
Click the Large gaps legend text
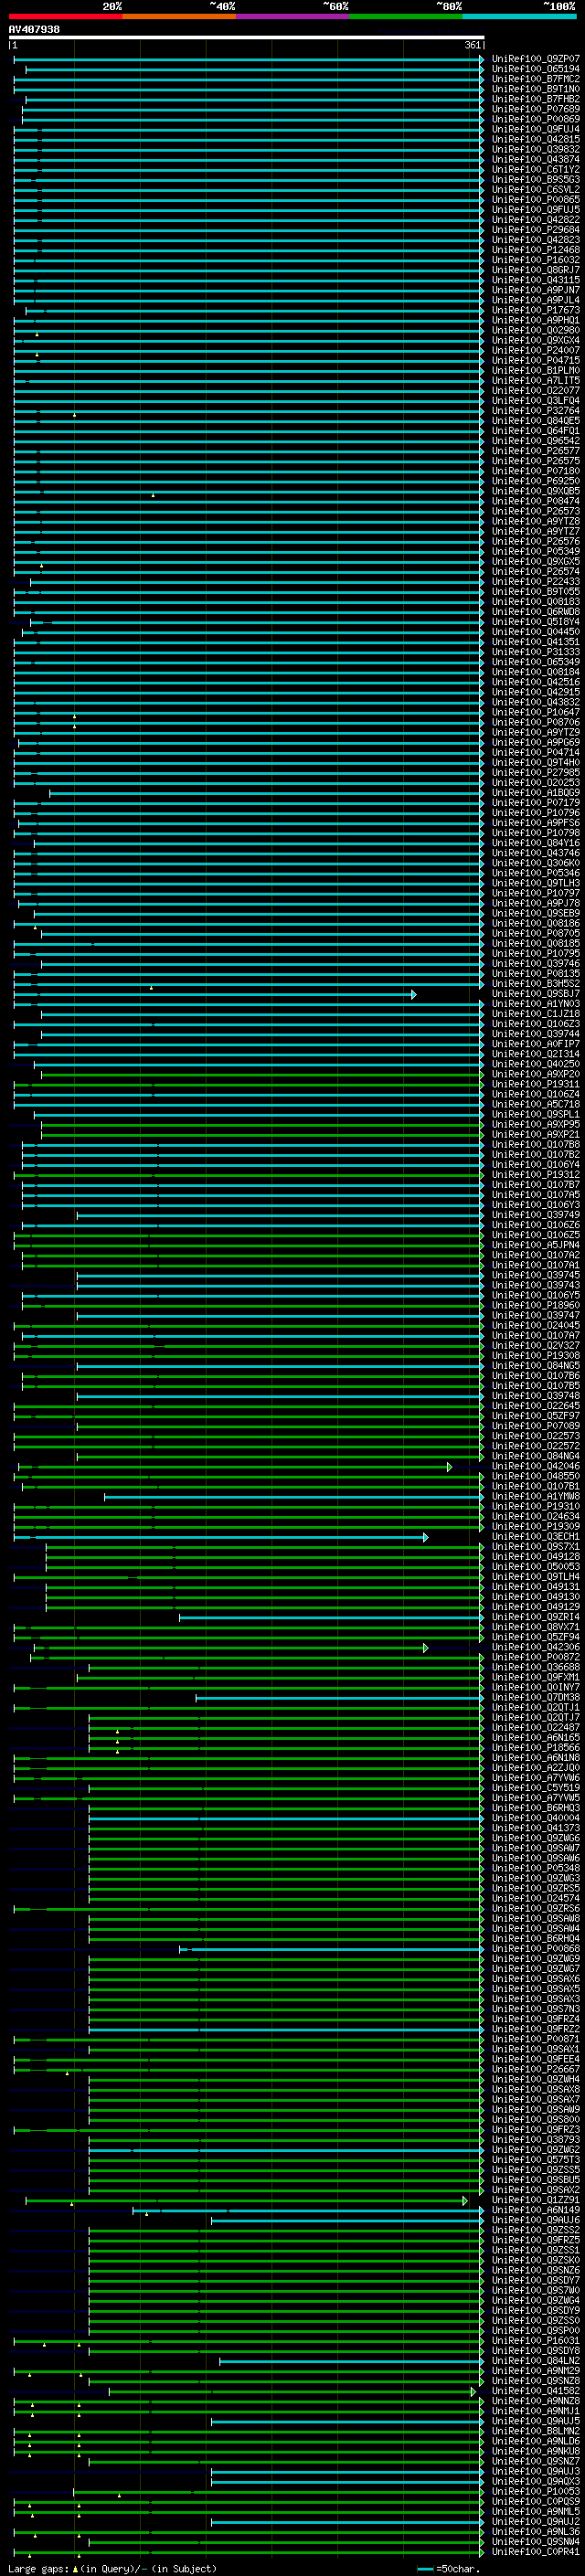(112, 2569)
